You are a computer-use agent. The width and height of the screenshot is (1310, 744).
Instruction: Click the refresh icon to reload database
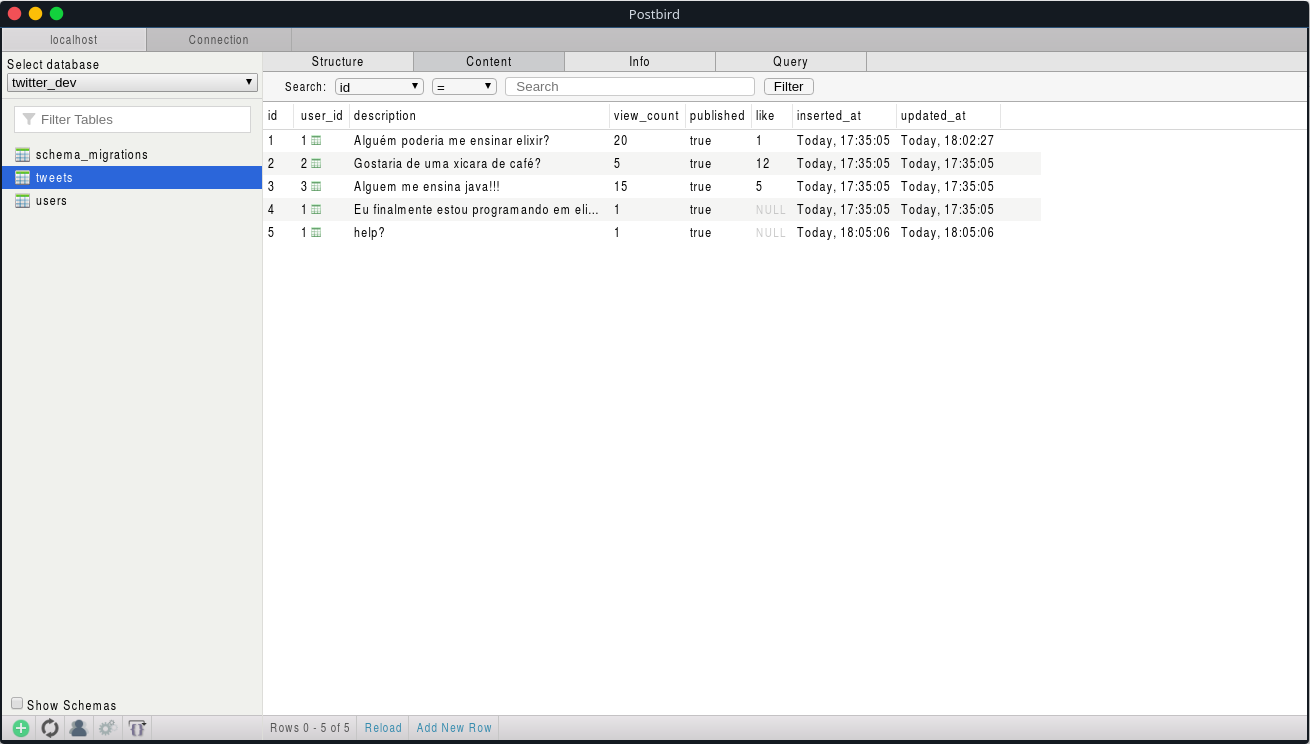point(49,727)
